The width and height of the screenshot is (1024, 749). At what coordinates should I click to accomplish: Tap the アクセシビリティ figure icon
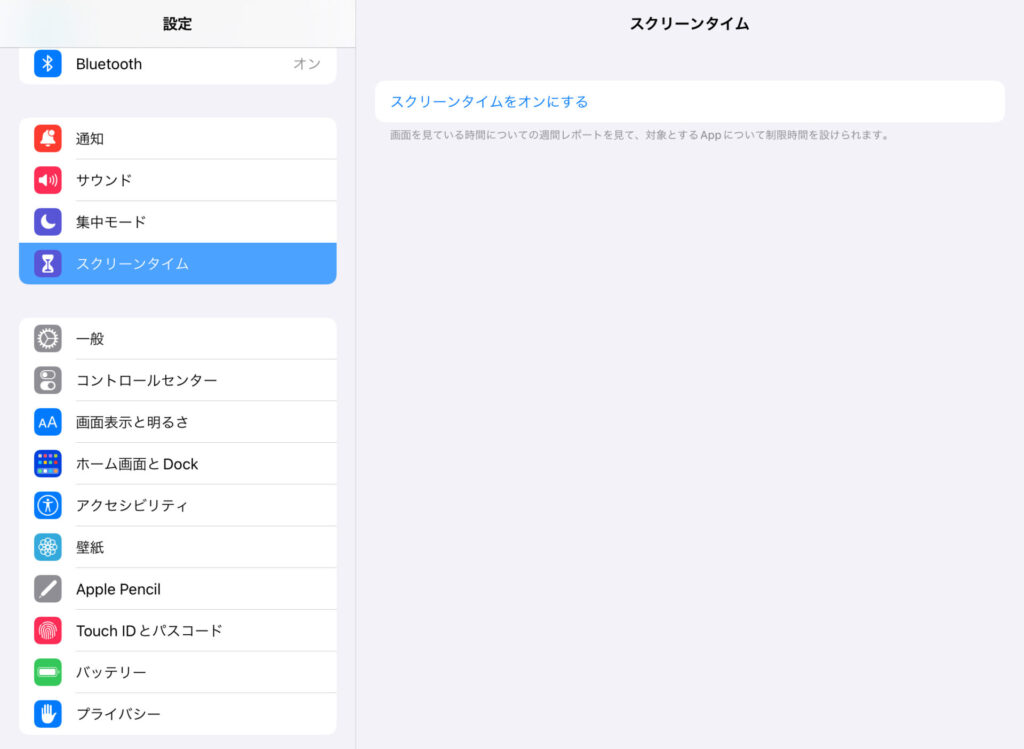tap(48, 505)
